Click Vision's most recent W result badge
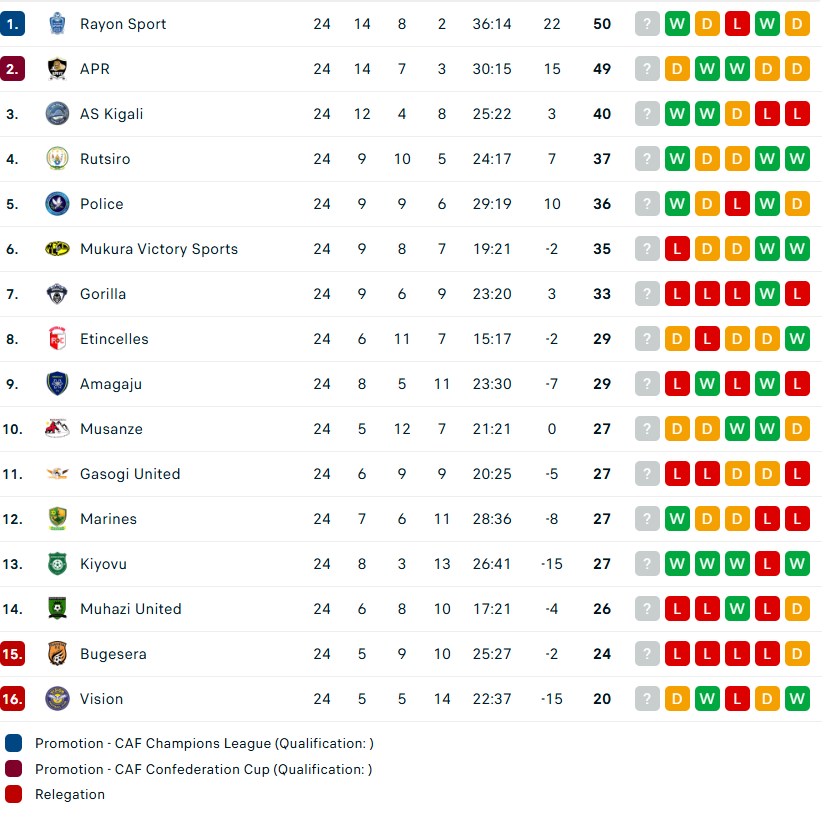829x813 pixels. 797,699
